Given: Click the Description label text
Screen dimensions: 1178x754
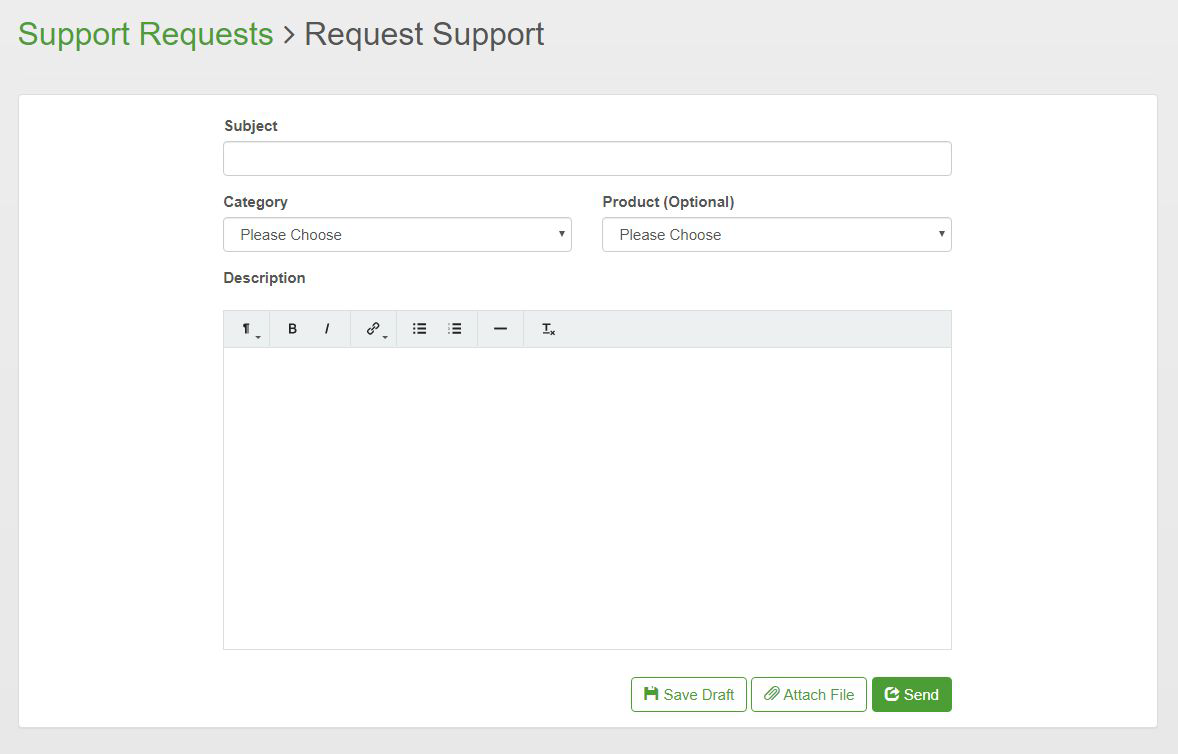Looking at the screenshot, I should click(264, 278).
